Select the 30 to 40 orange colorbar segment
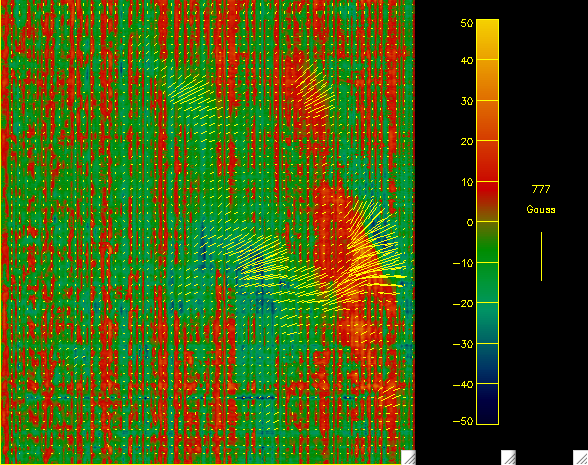The image size is (588, 465). pos(487,80)
